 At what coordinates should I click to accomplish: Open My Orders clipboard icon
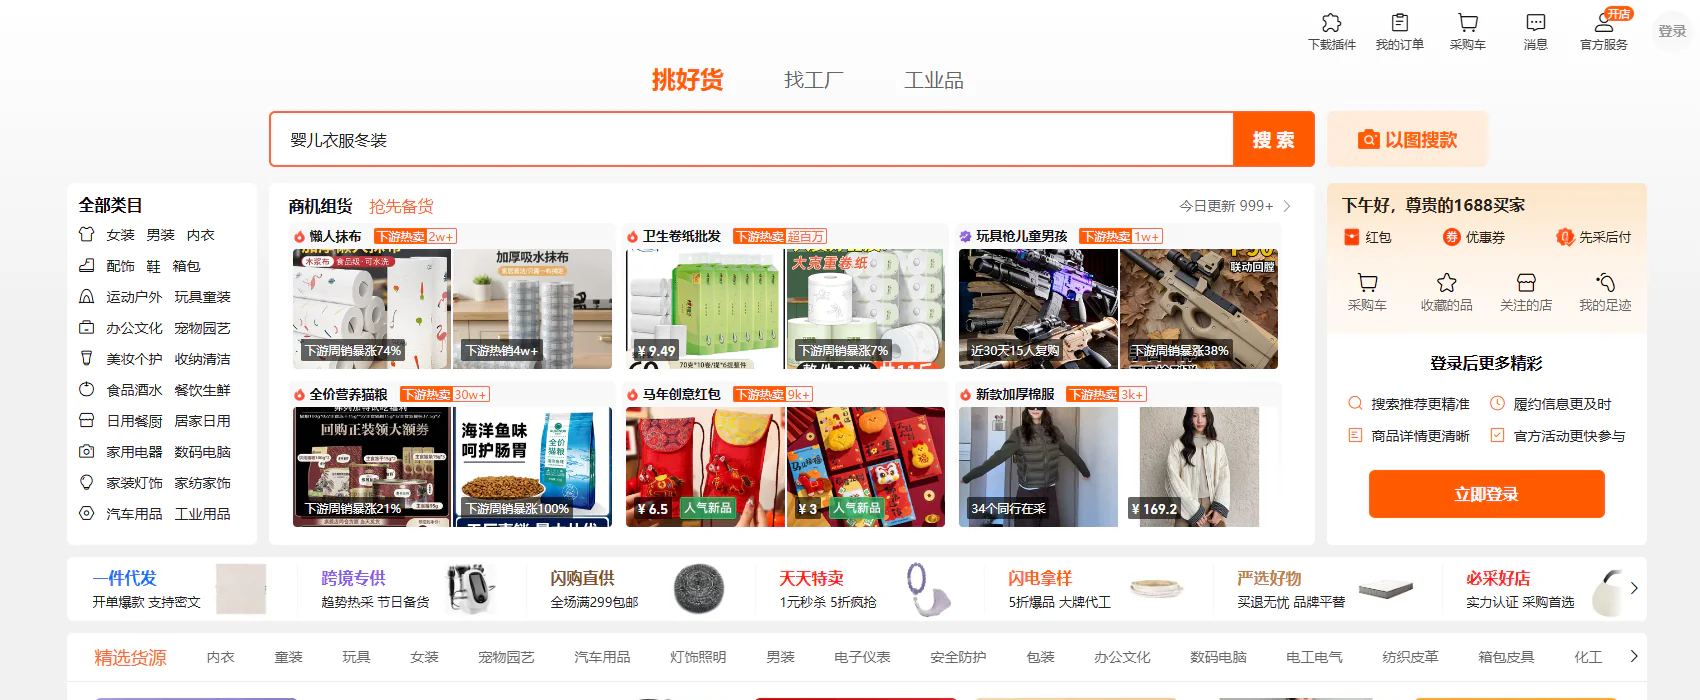click(1399, 23)
